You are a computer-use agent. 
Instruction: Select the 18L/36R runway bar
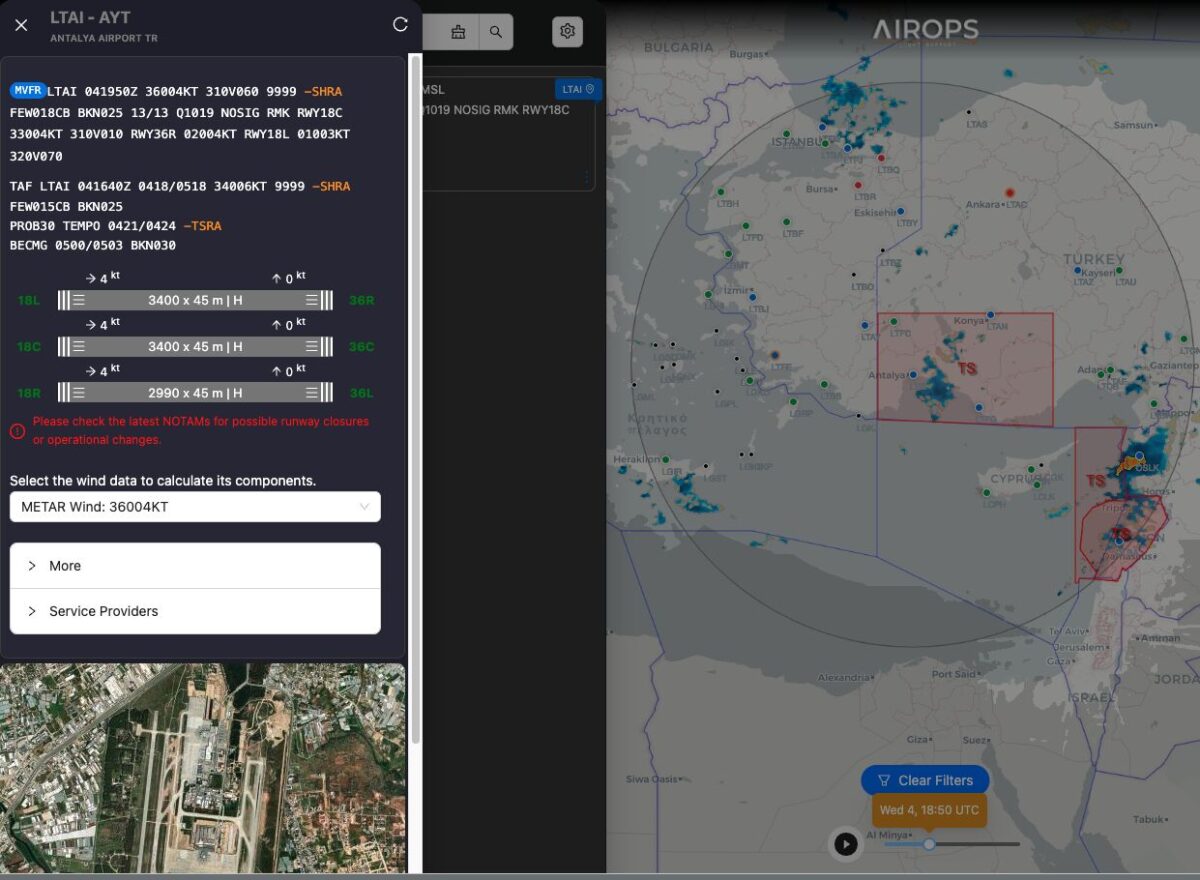[x=195, y=300]
